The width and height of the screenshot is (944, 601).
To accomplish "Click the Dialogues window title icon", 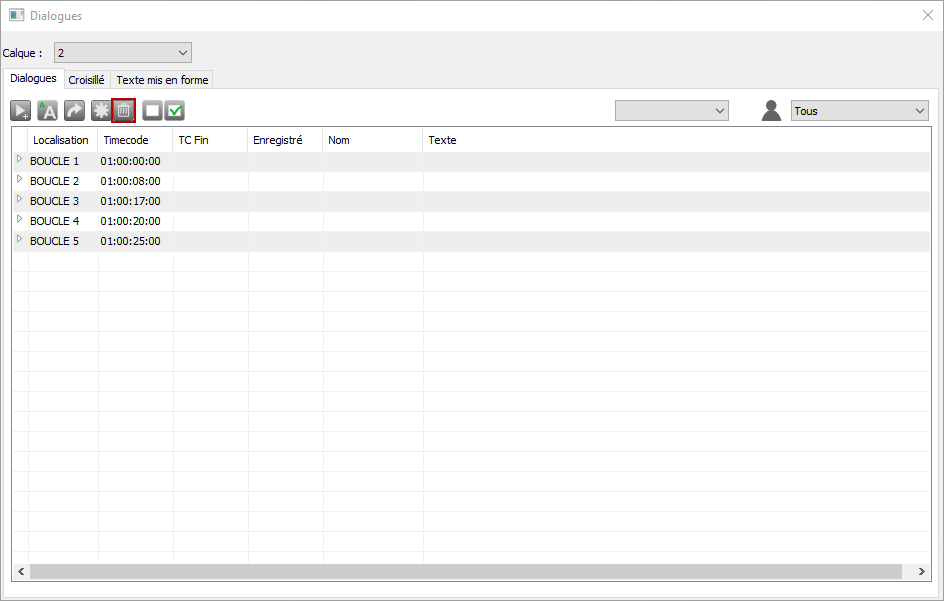I will click(16, 16).
